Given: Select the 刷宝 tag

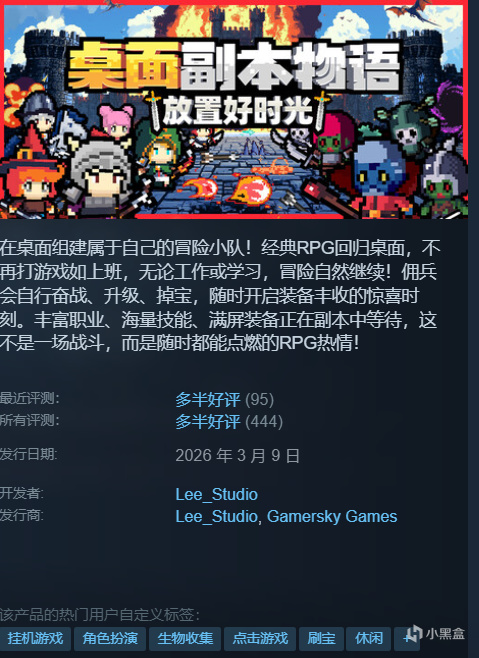Looking at the screenshot, I should click(322, 639).
